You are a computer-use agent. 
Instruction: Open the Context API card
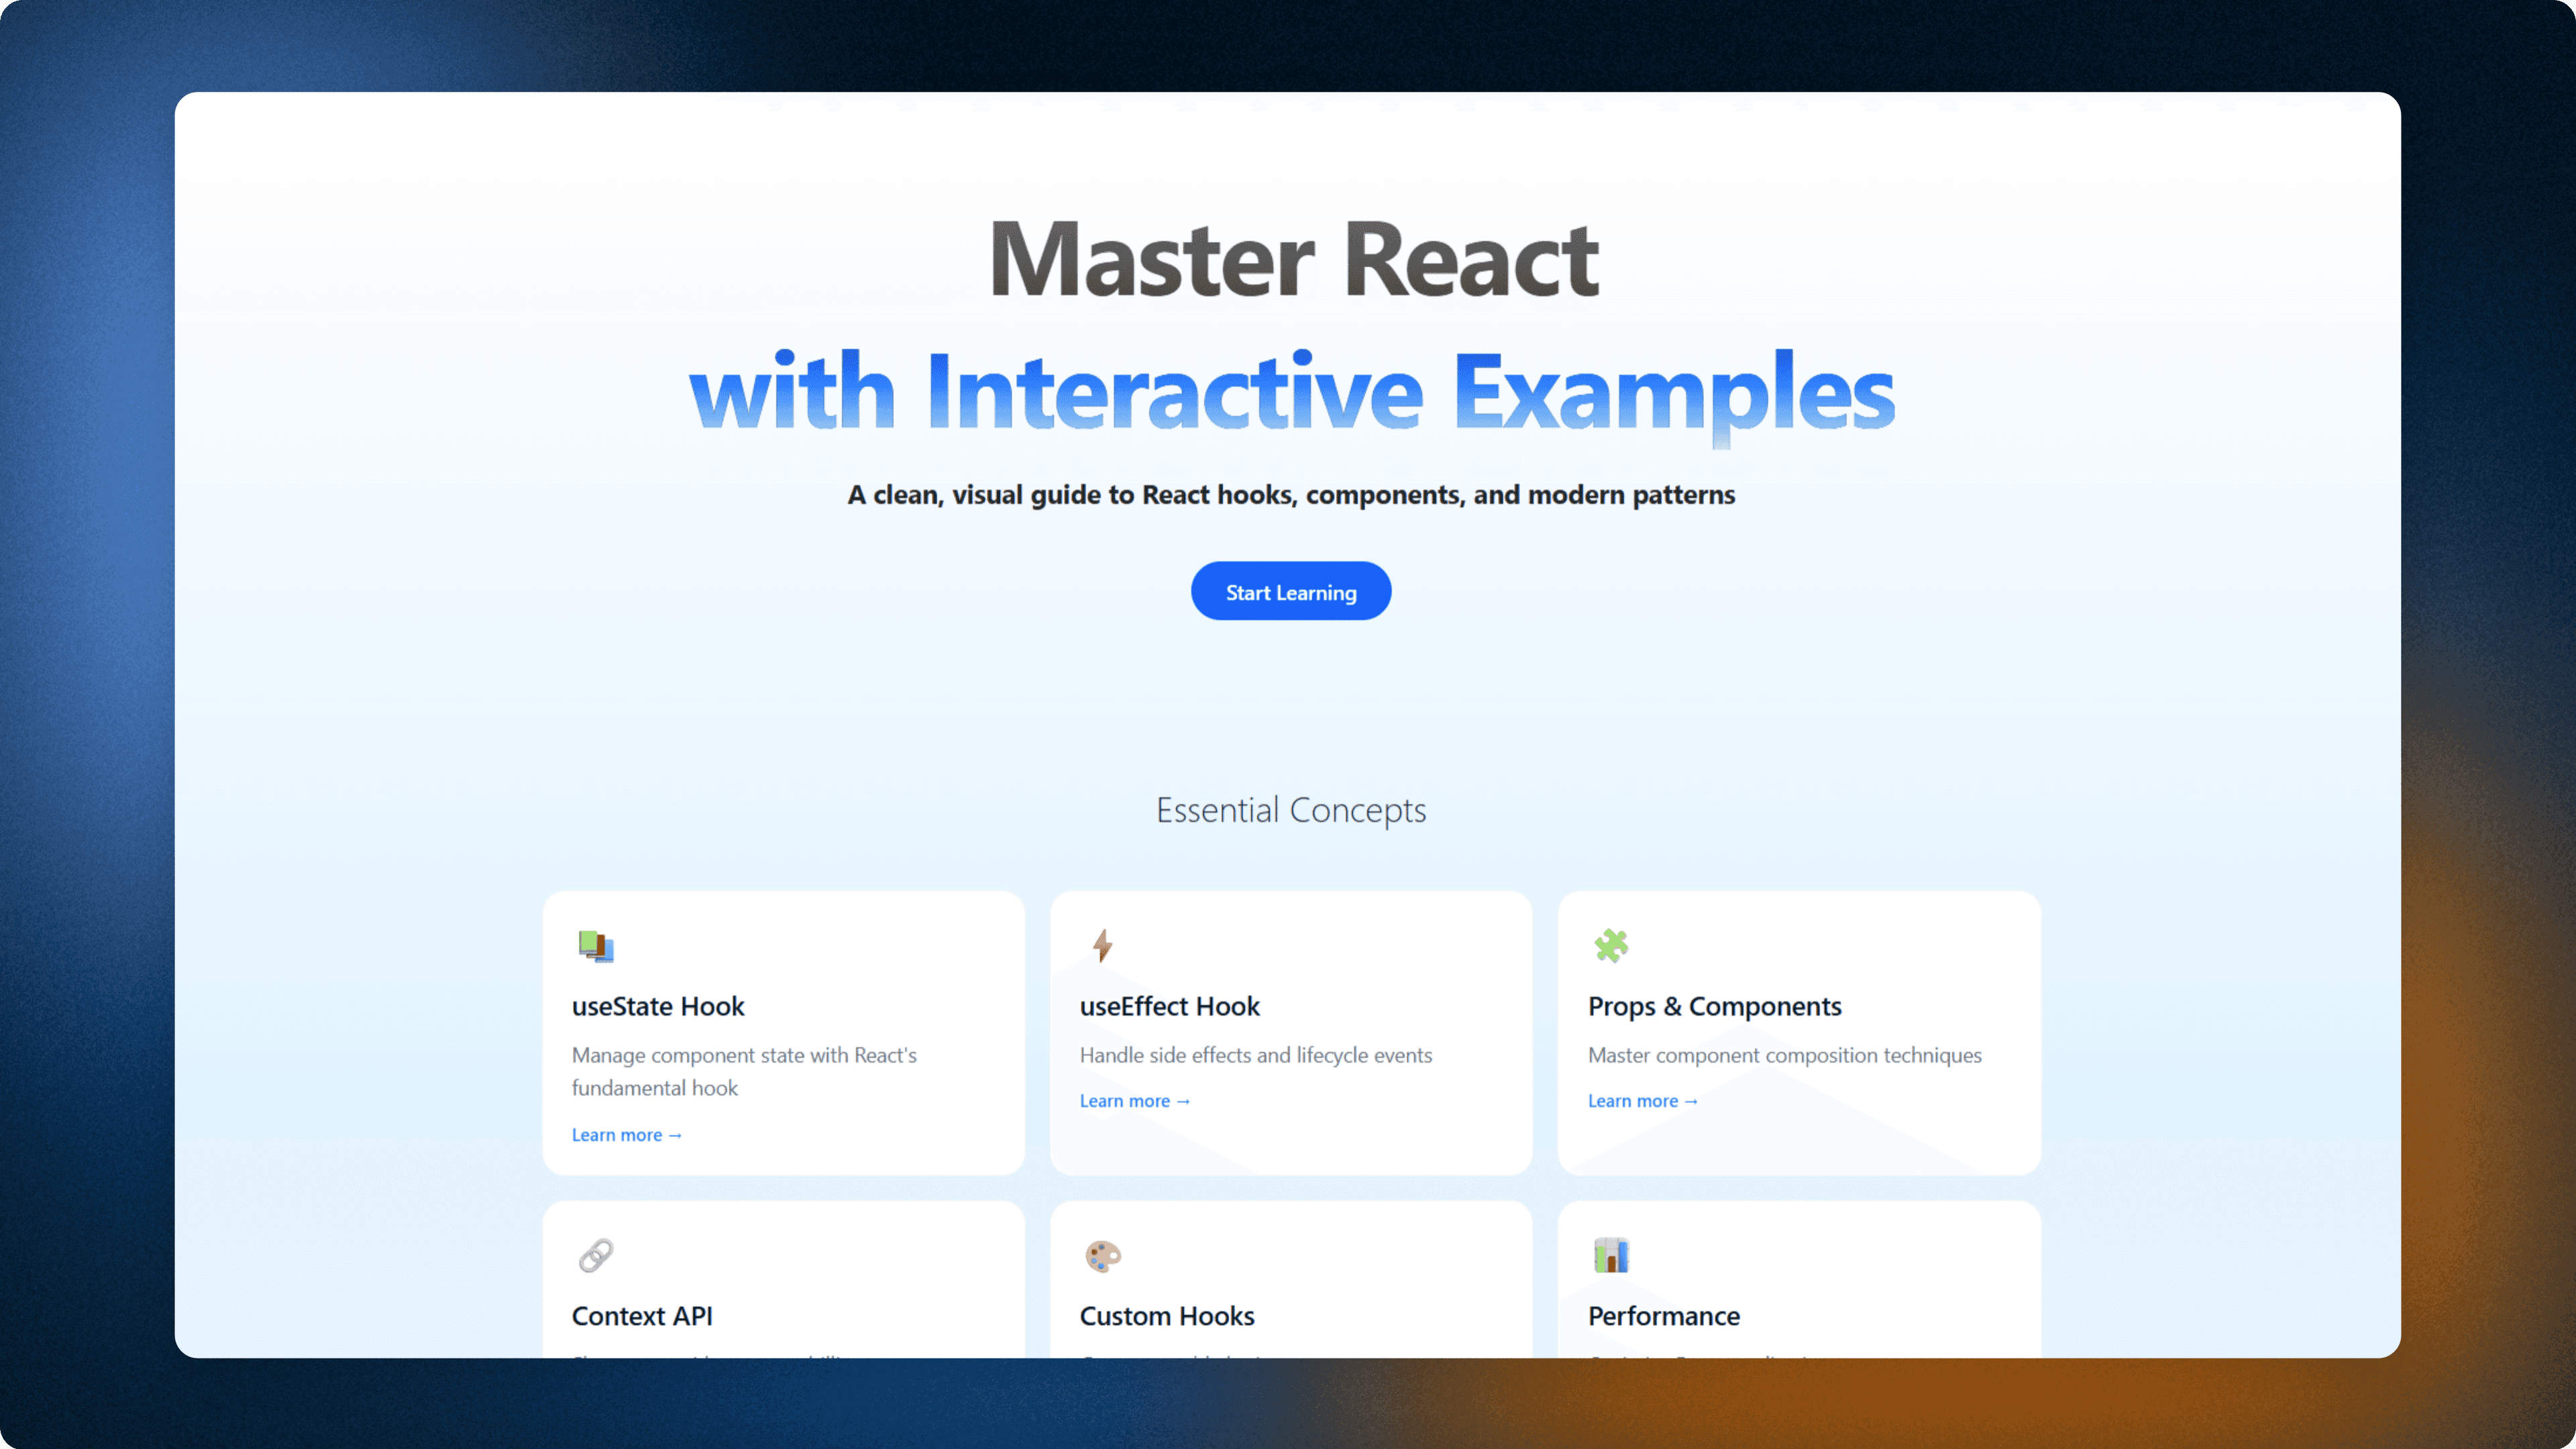coord(783,1290)
